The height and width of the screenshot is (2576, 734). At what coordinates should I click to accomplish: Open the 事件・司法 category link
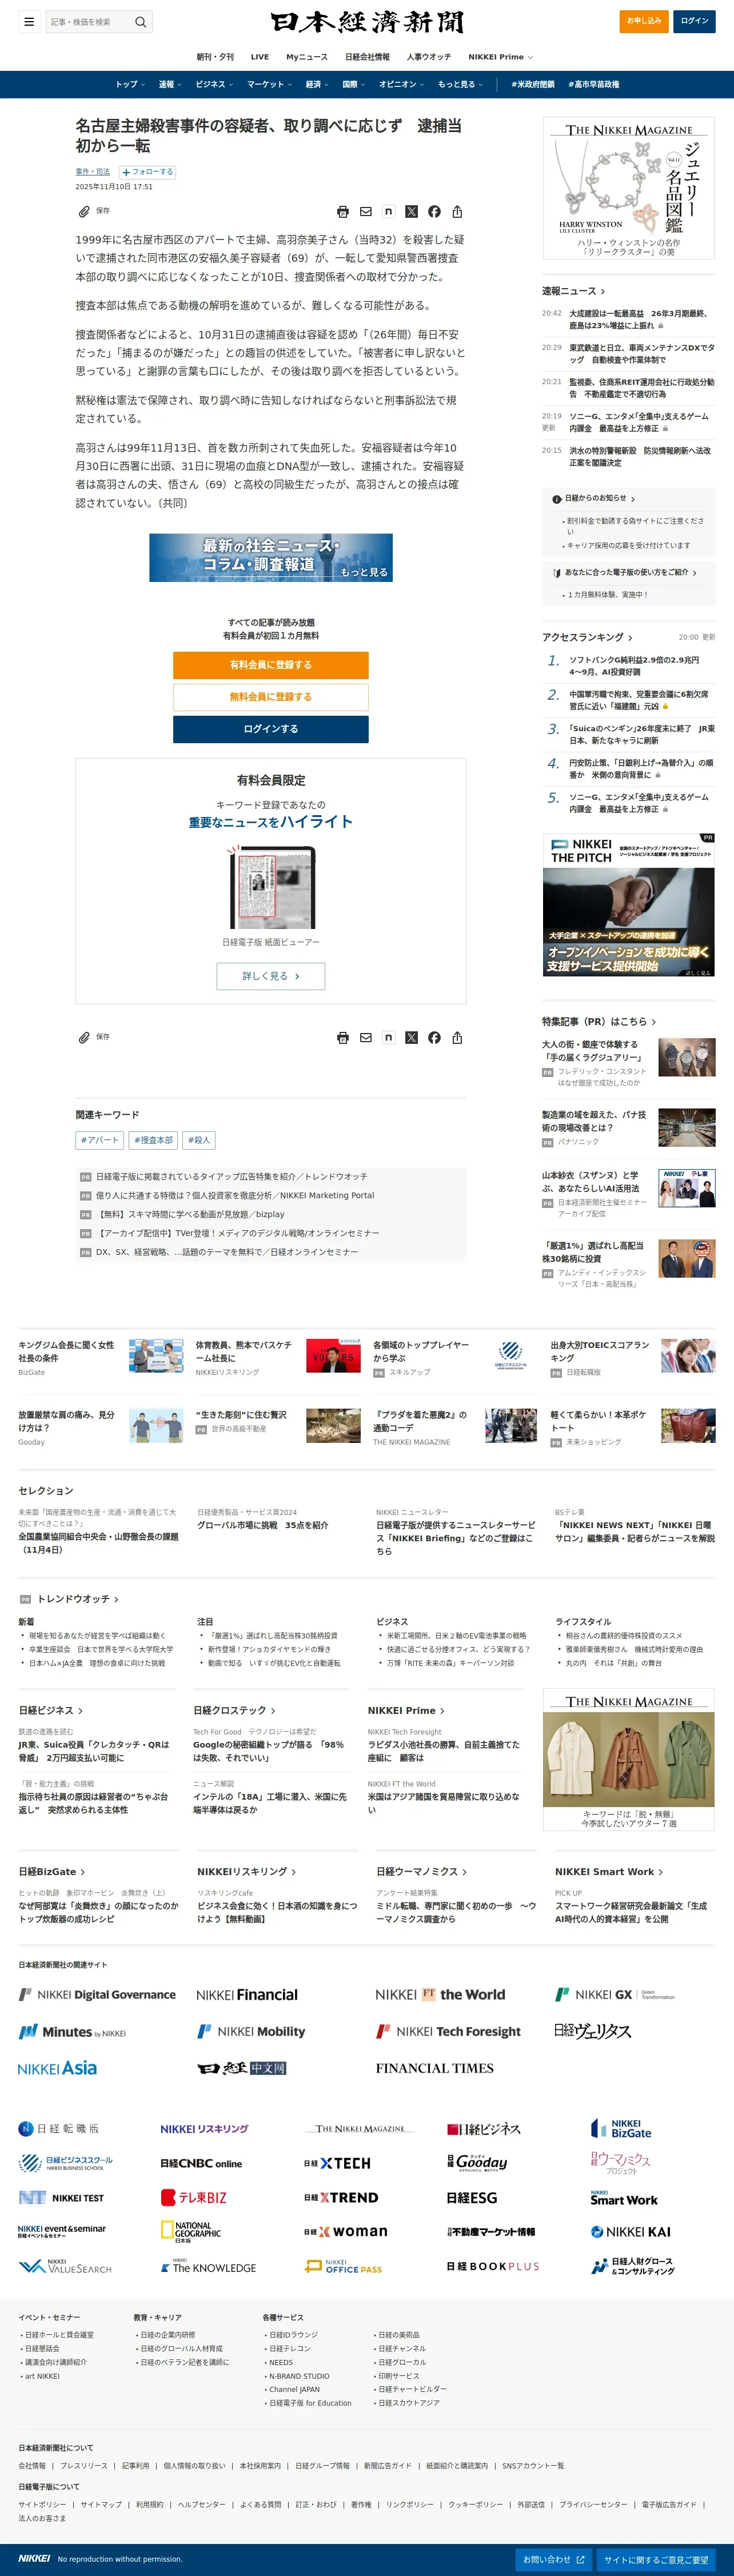point(93,172)
